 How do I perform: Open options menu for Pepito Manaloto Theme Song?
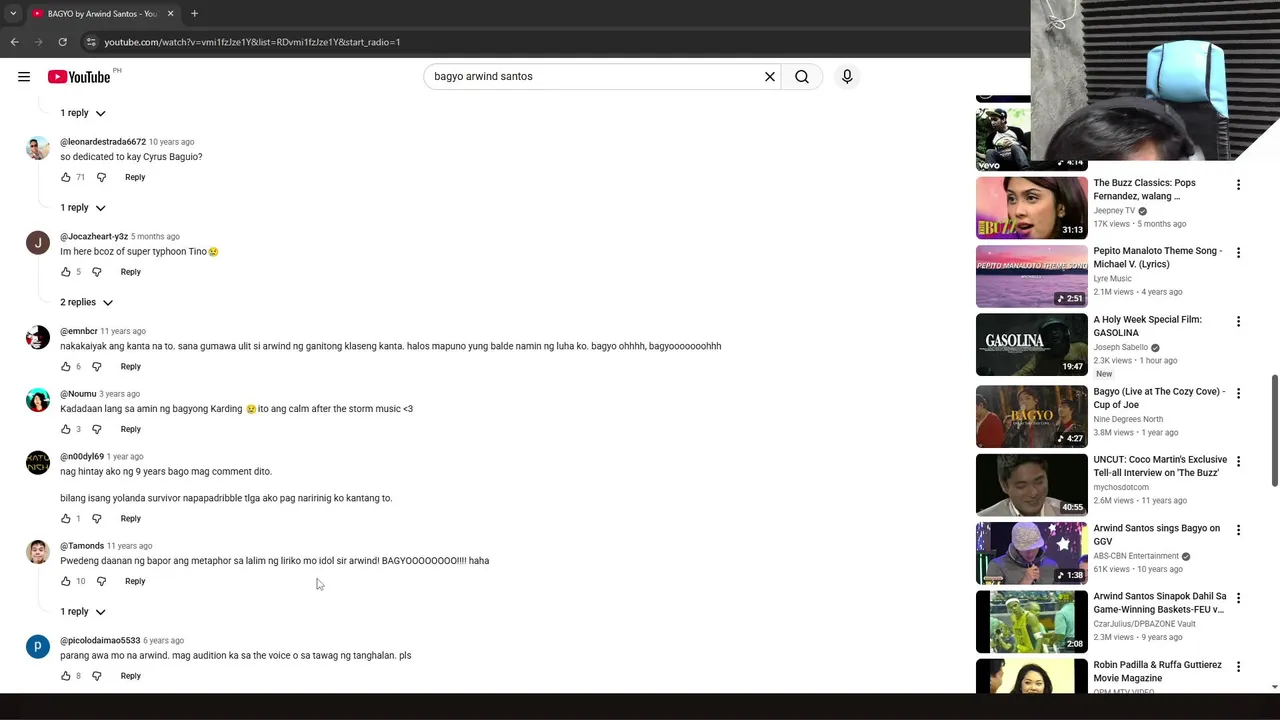tap(1238, 253)
